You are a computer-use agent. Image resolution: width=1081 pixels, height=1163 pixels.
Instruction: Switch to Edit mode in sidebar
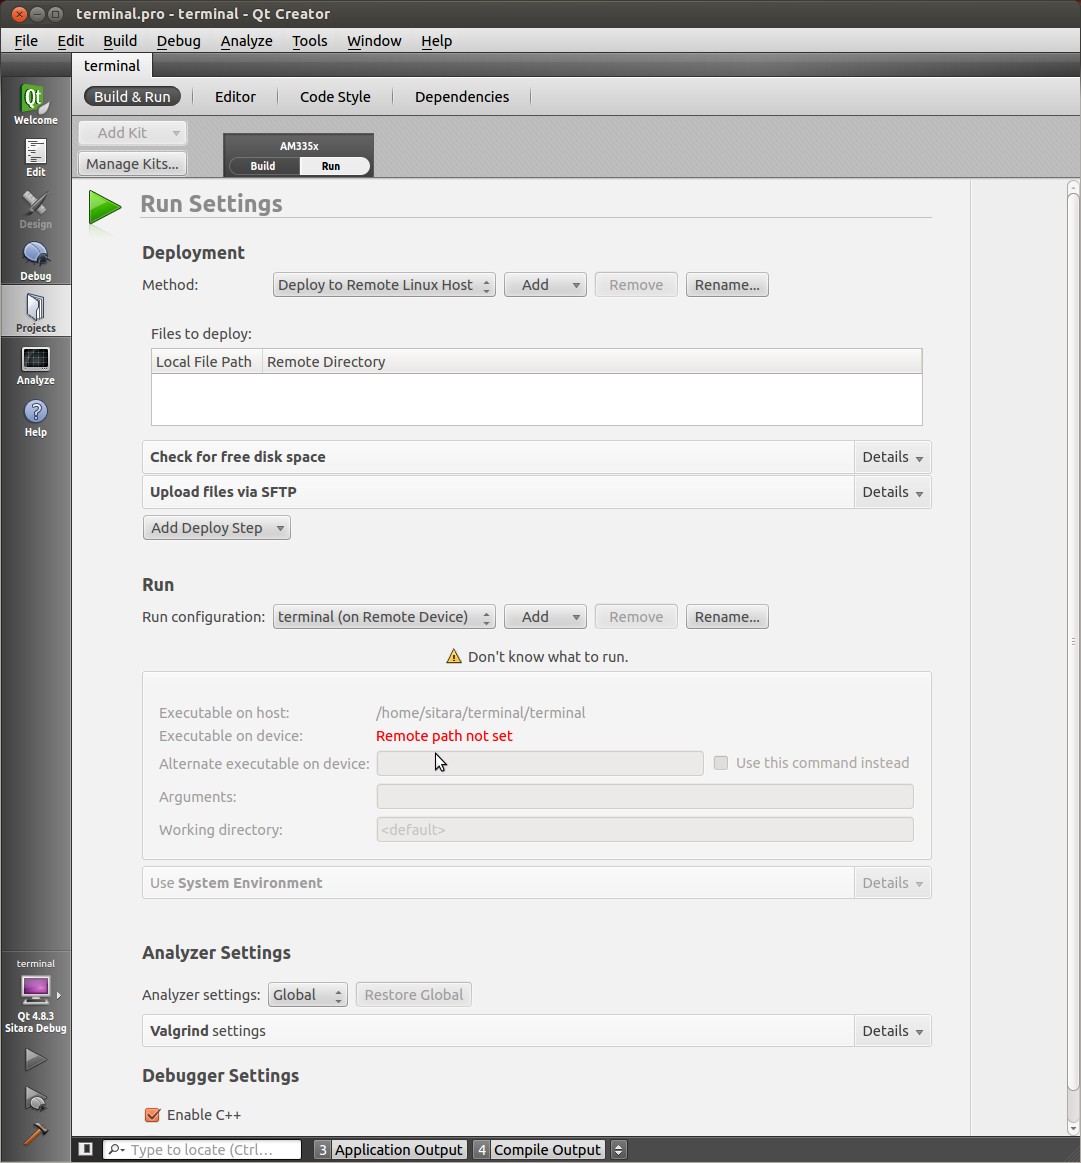(x=35, y=157)
